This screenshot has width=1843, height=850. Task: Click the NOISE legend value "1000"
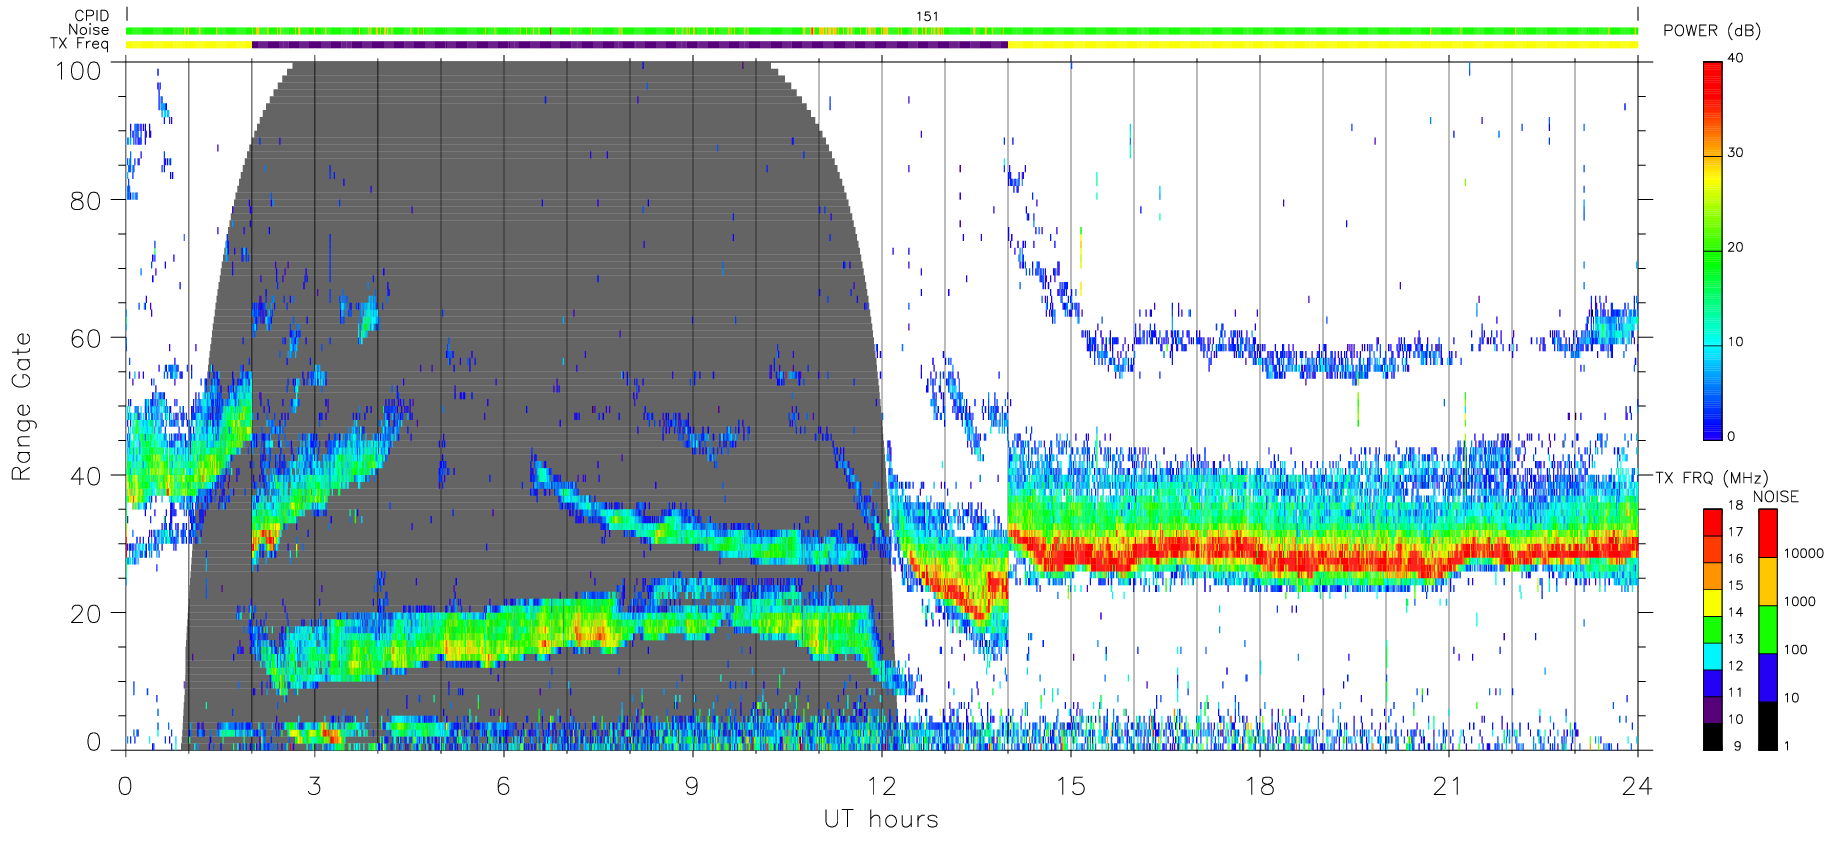click(1800, 601)
